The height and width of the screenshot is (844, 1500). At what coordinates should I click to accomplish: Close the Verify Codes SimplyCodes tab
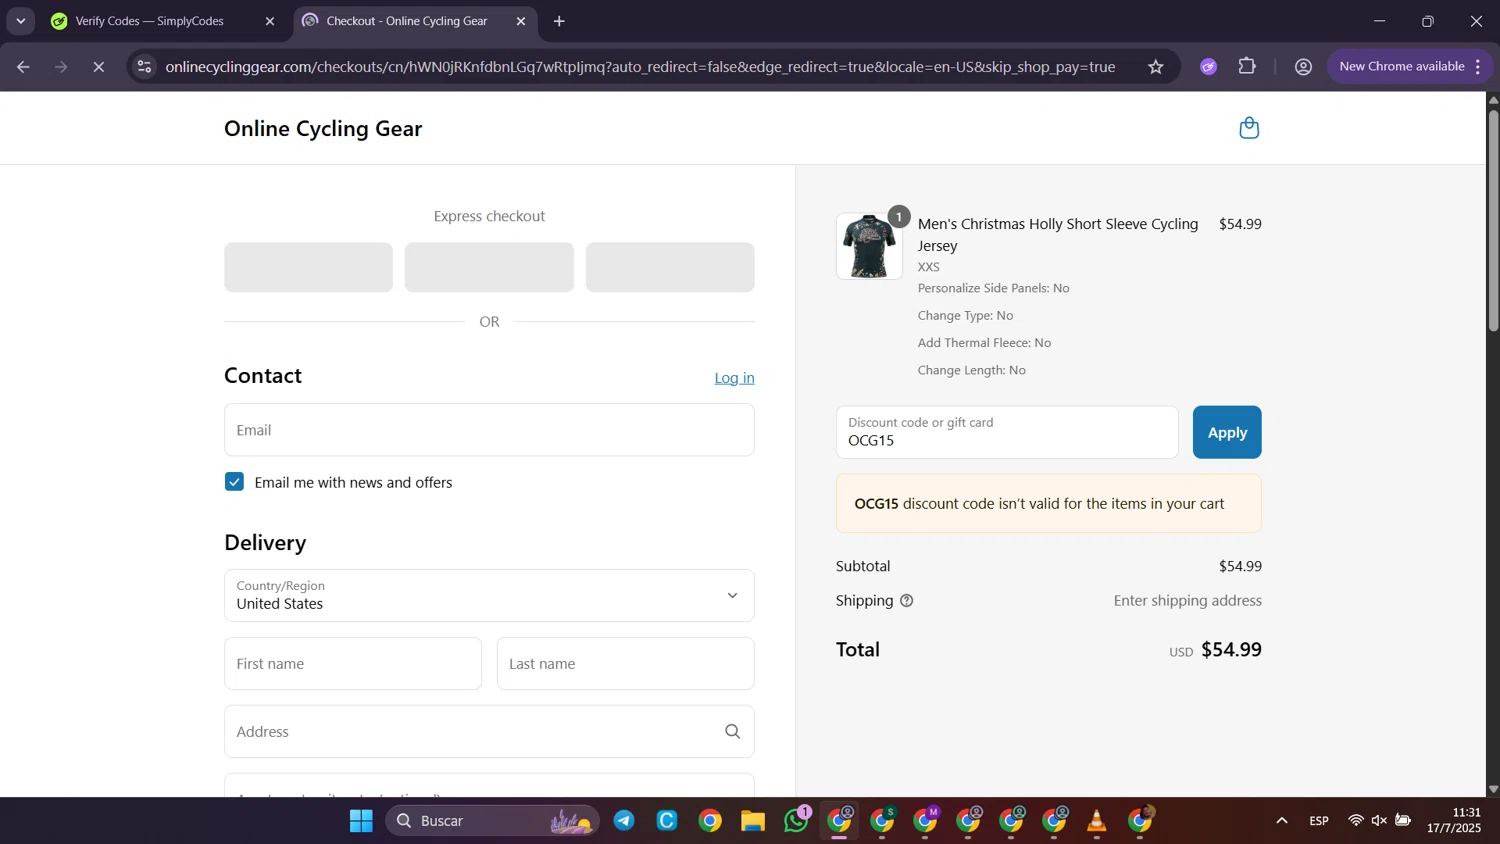[269, 21]
